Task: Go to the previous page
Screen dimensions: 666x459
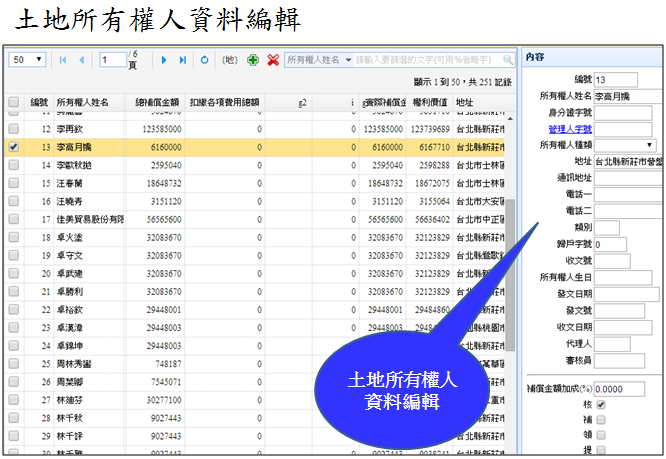Action: pyautogui.click(x=82, y=60)
